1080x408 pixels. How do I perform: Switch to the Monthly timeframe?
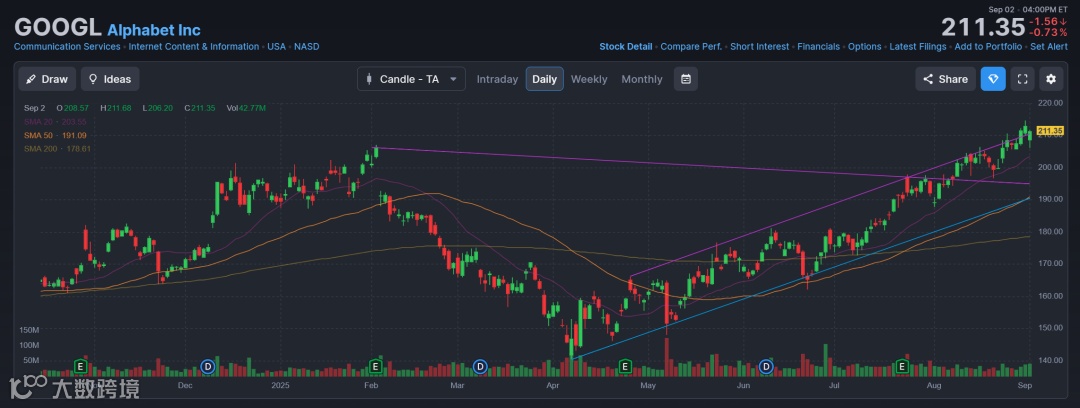642,79
